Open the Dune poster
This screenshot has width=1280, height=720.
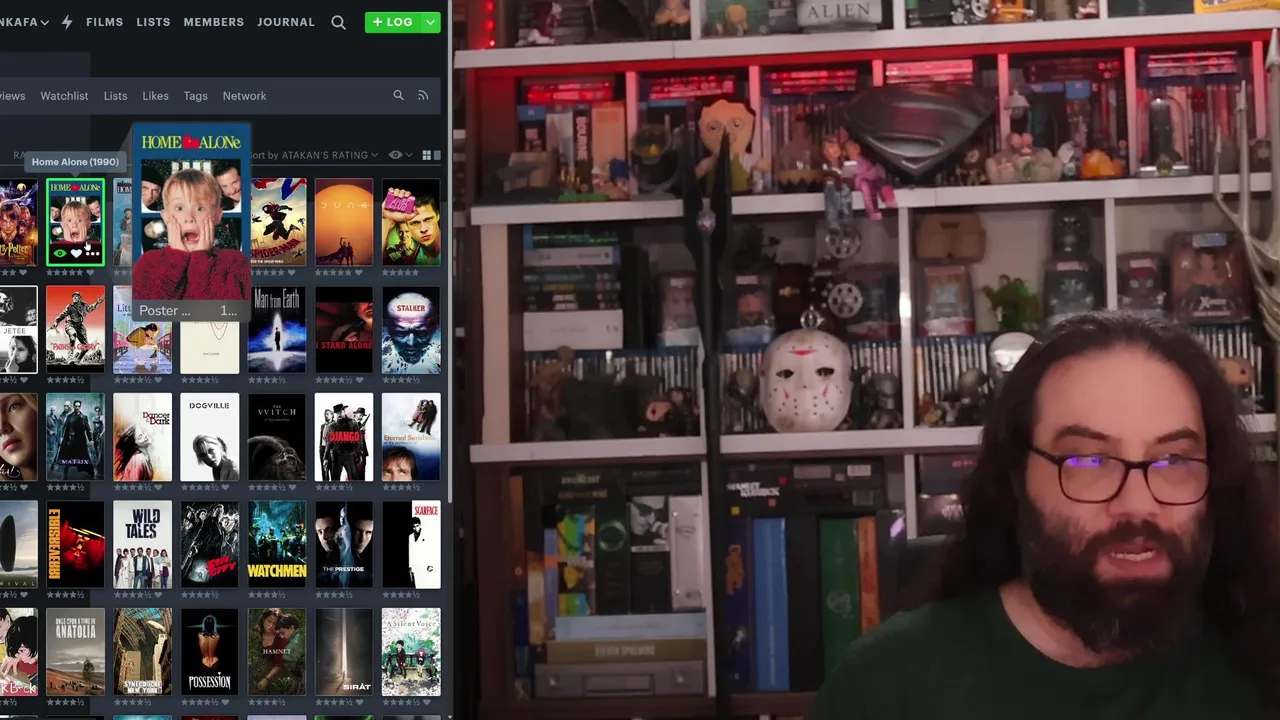(x=344, y=222)
